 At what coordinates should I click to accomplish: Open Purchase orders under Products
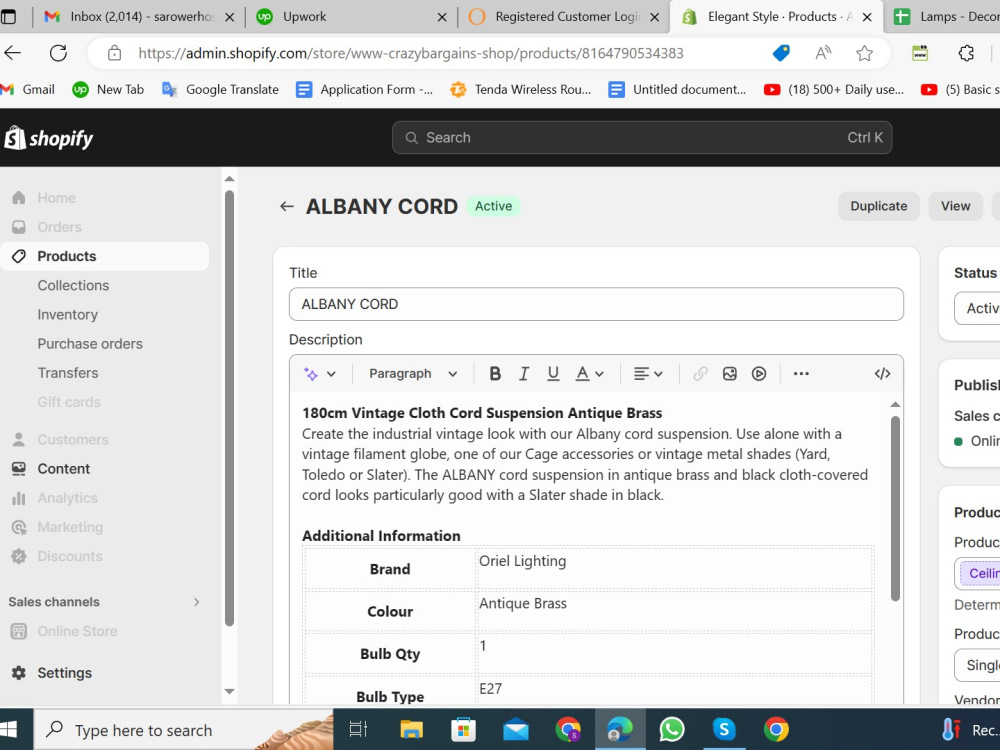click(90, 344)
